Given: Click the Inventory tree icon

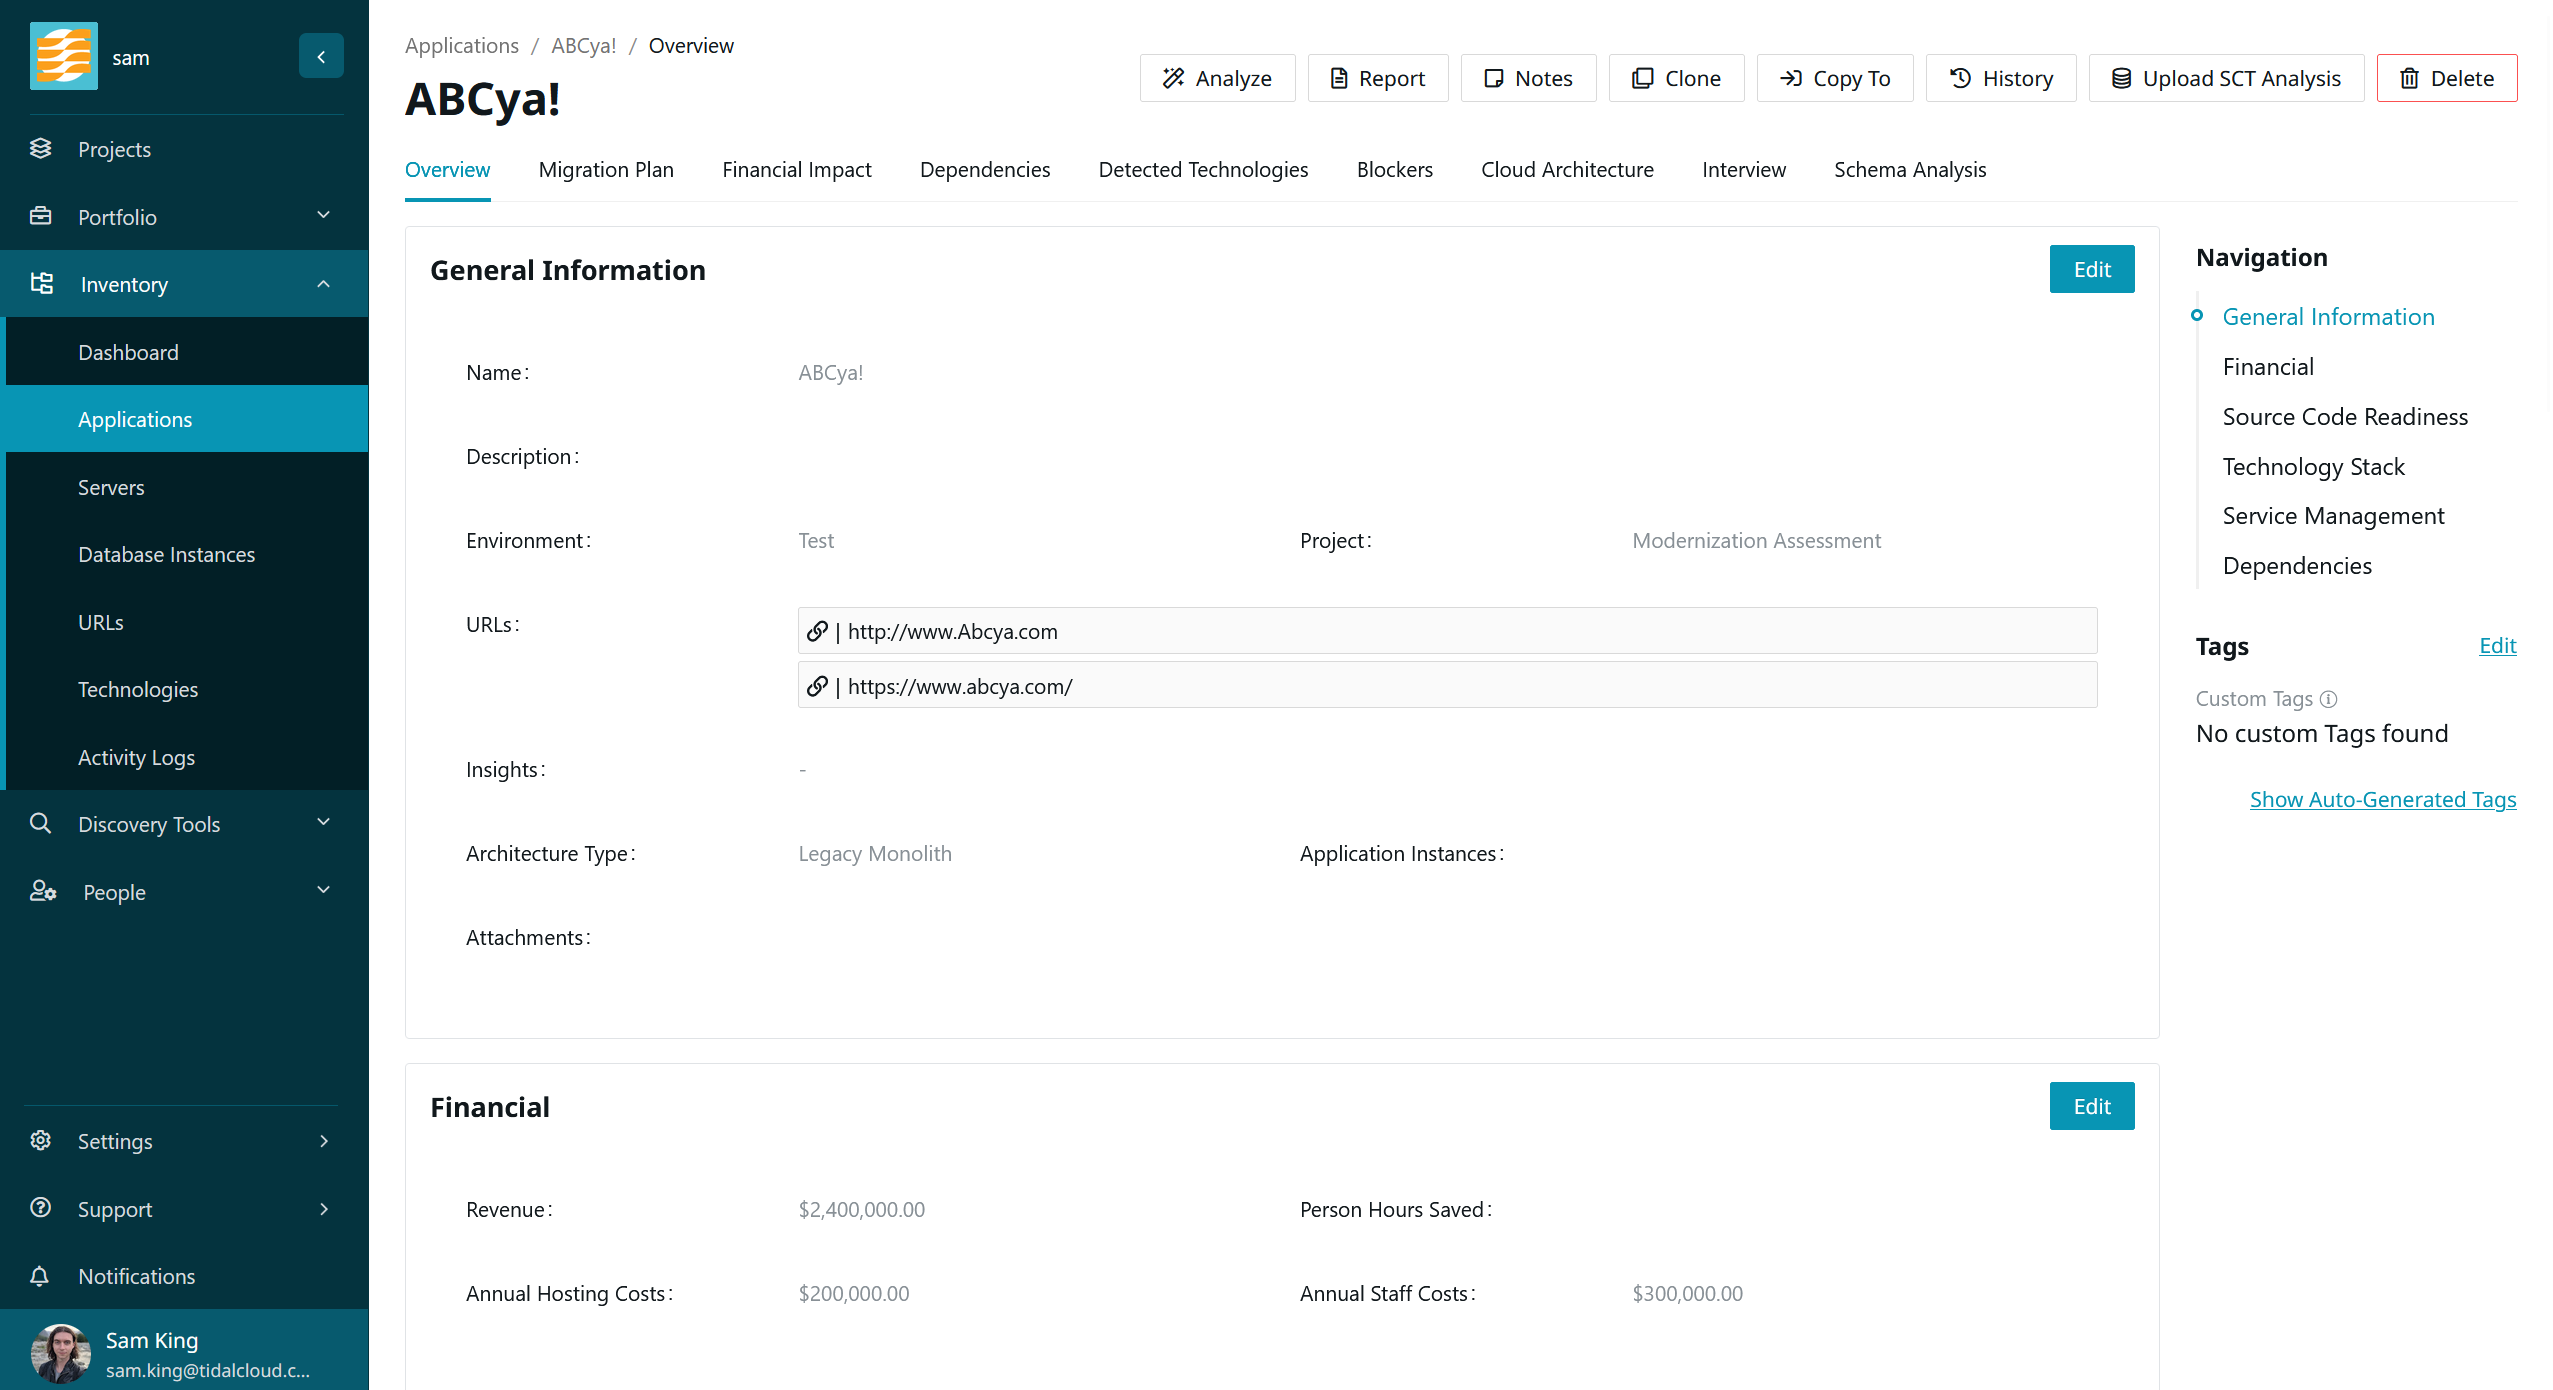Looking at the screenshot, I should pos(42,283).
